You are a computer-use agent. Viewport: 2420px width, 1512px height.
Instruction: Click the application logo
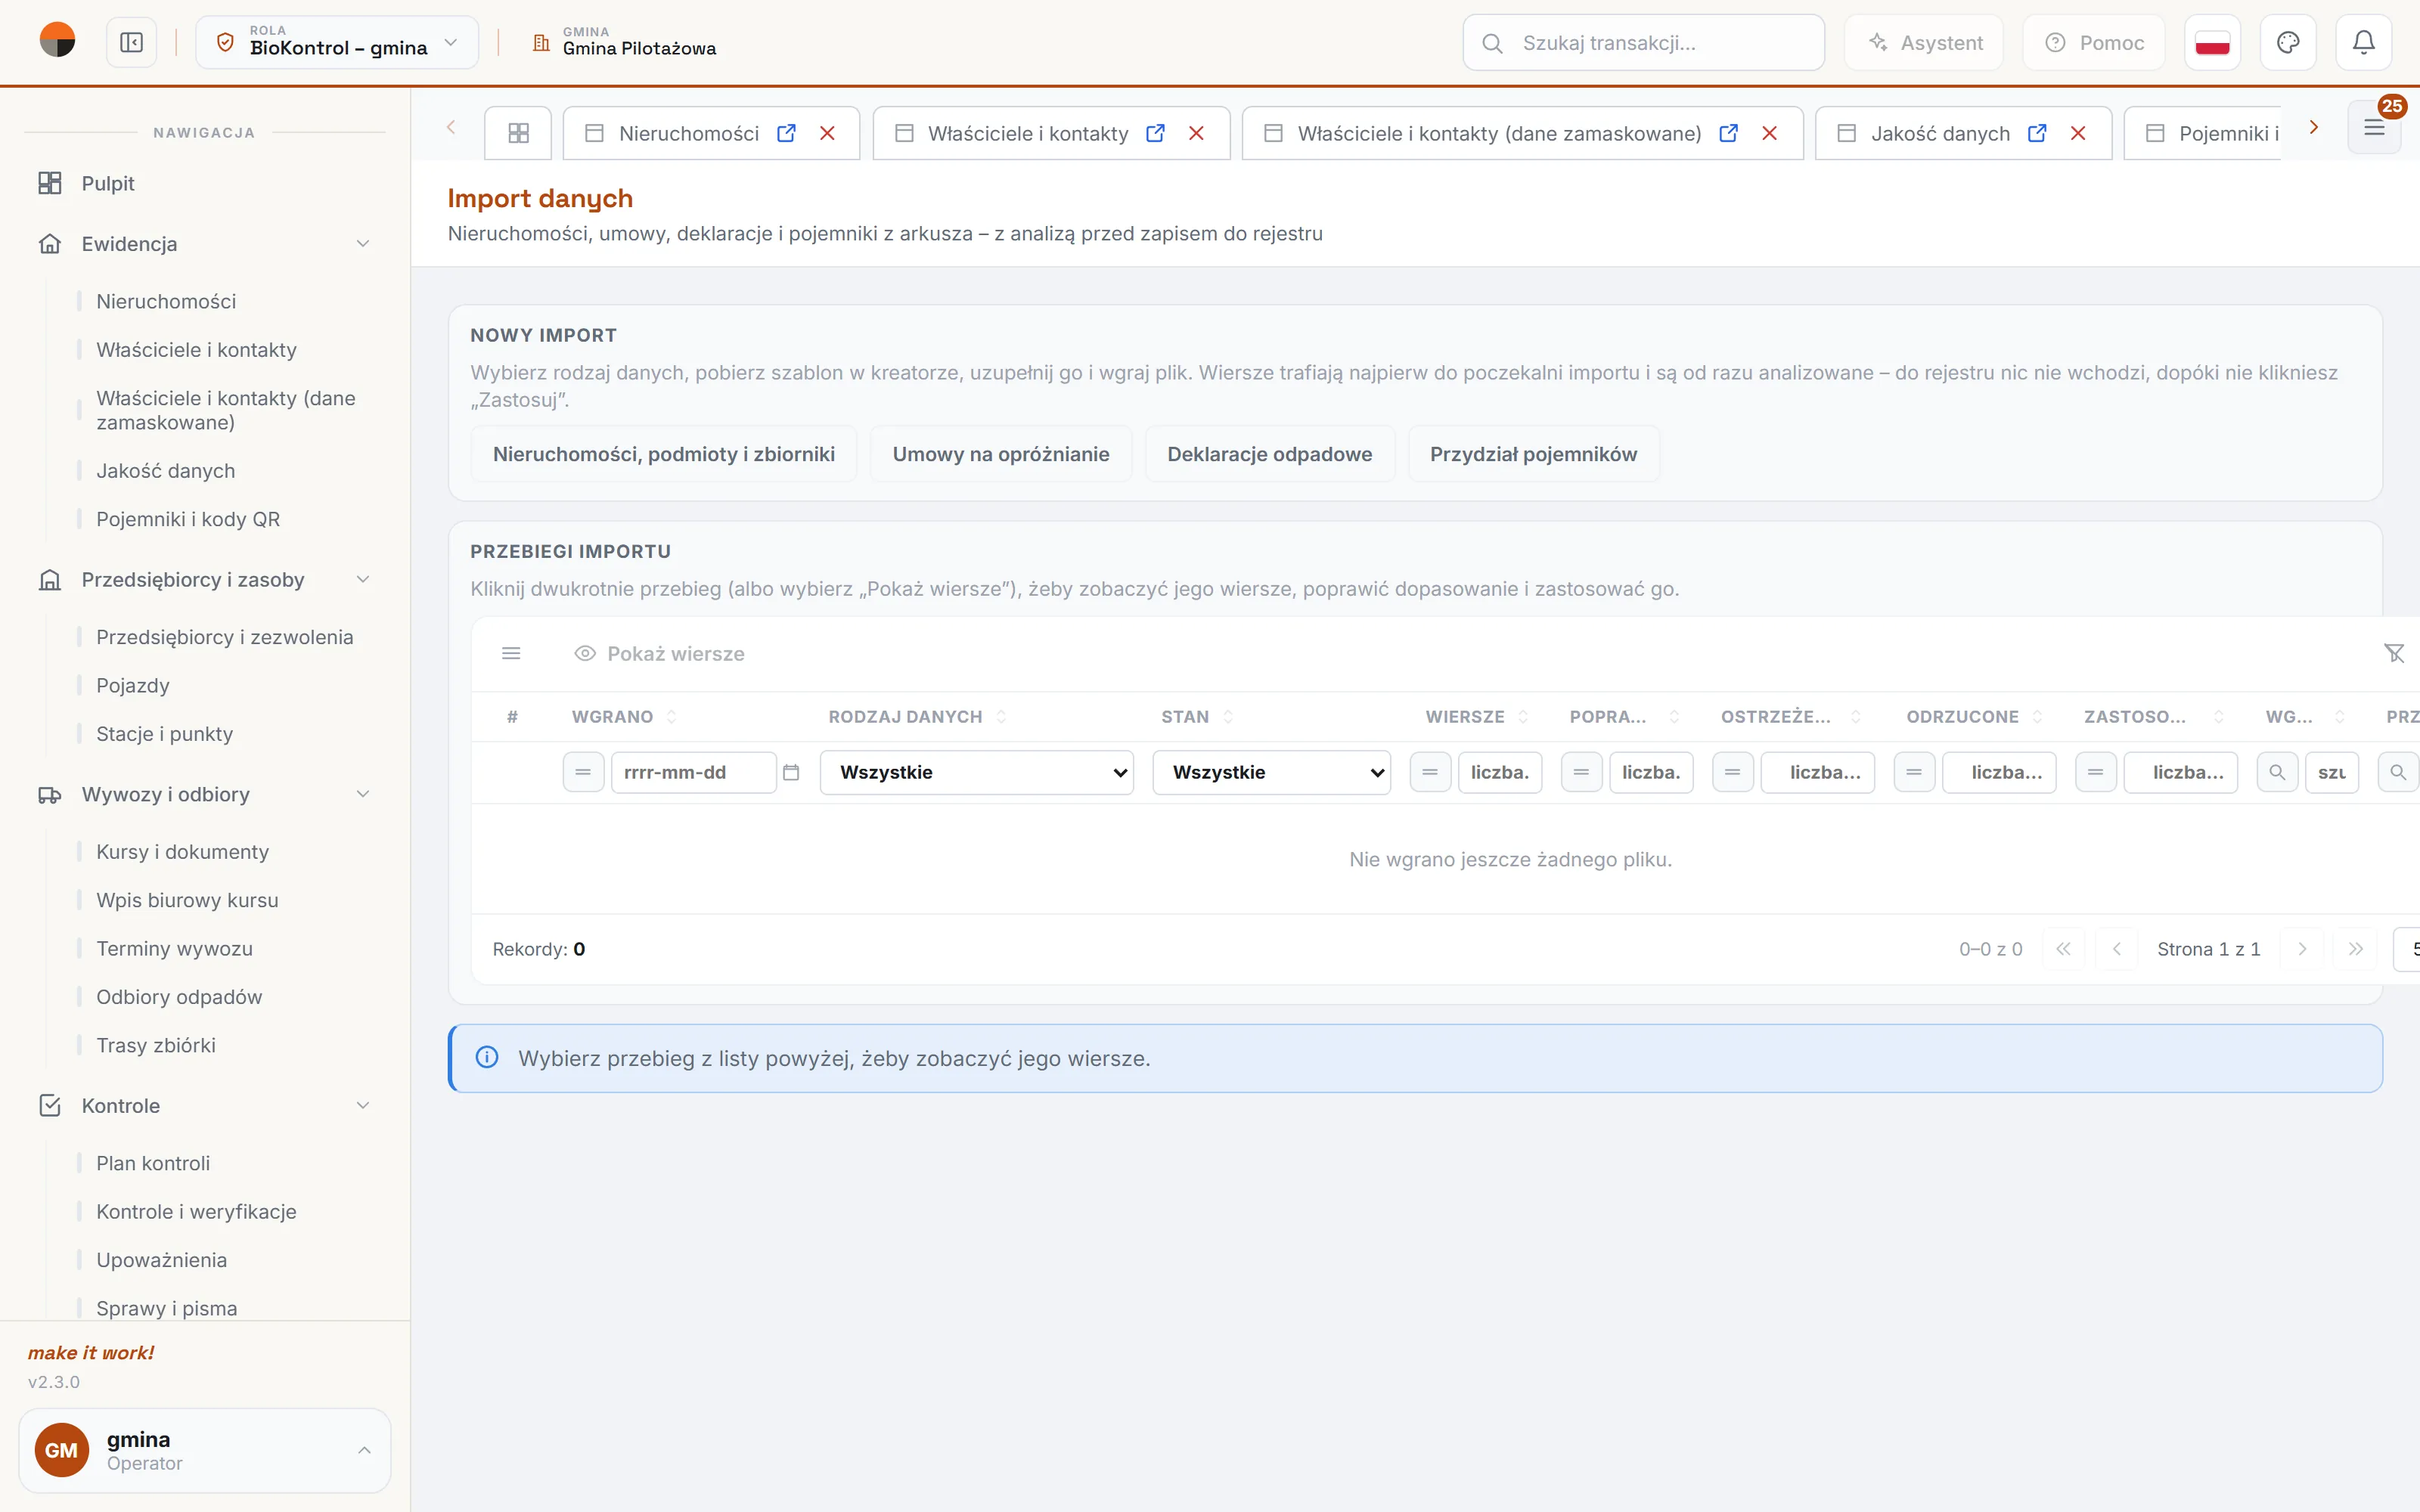[x=57, y=41]
